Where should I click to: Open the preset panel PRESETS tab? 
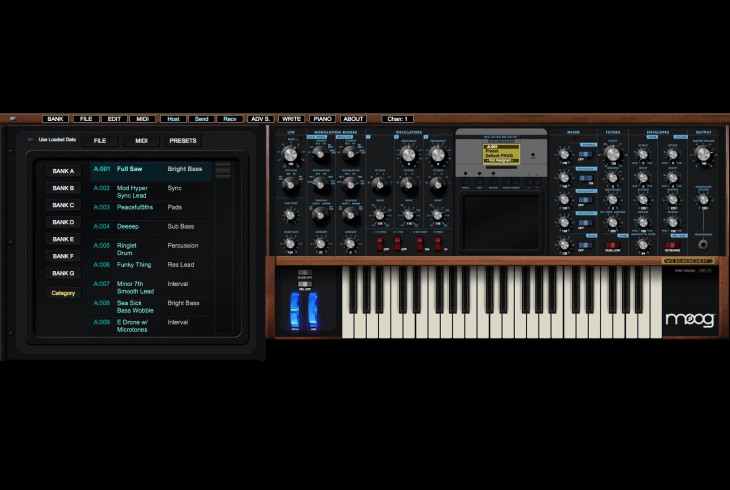183,140
